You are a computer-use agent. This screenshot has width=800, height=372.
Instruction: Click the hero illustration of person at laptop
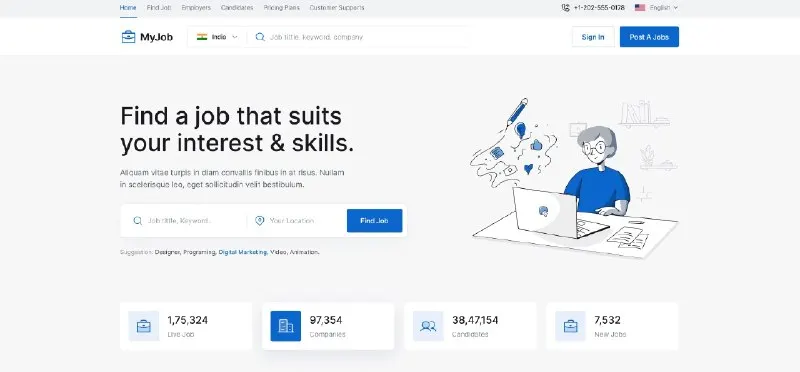[574, 179]
